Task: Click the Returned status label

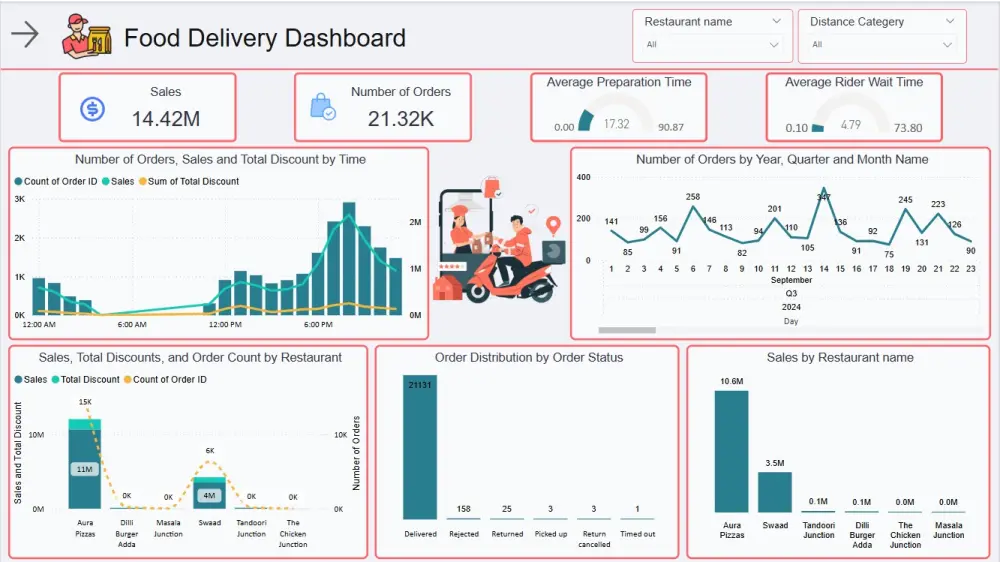Action: tap(507, 534)
